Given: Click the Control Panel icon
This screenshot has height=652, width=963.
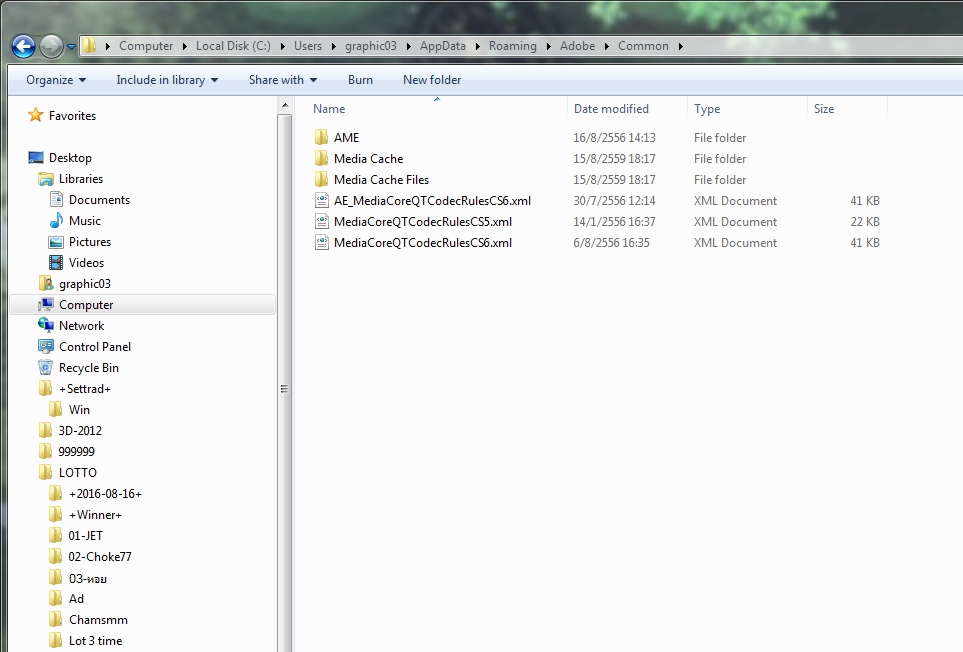Looking at the screenshot, I should pyautogui.click(x=45, y=346).
